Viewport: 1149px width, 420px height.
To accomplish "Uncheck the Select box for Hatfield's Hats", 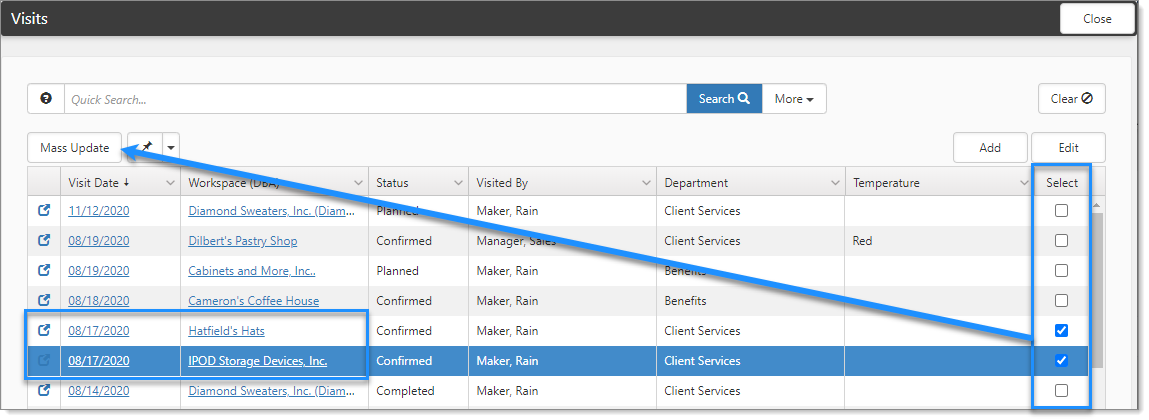I will click(1061, 331).
